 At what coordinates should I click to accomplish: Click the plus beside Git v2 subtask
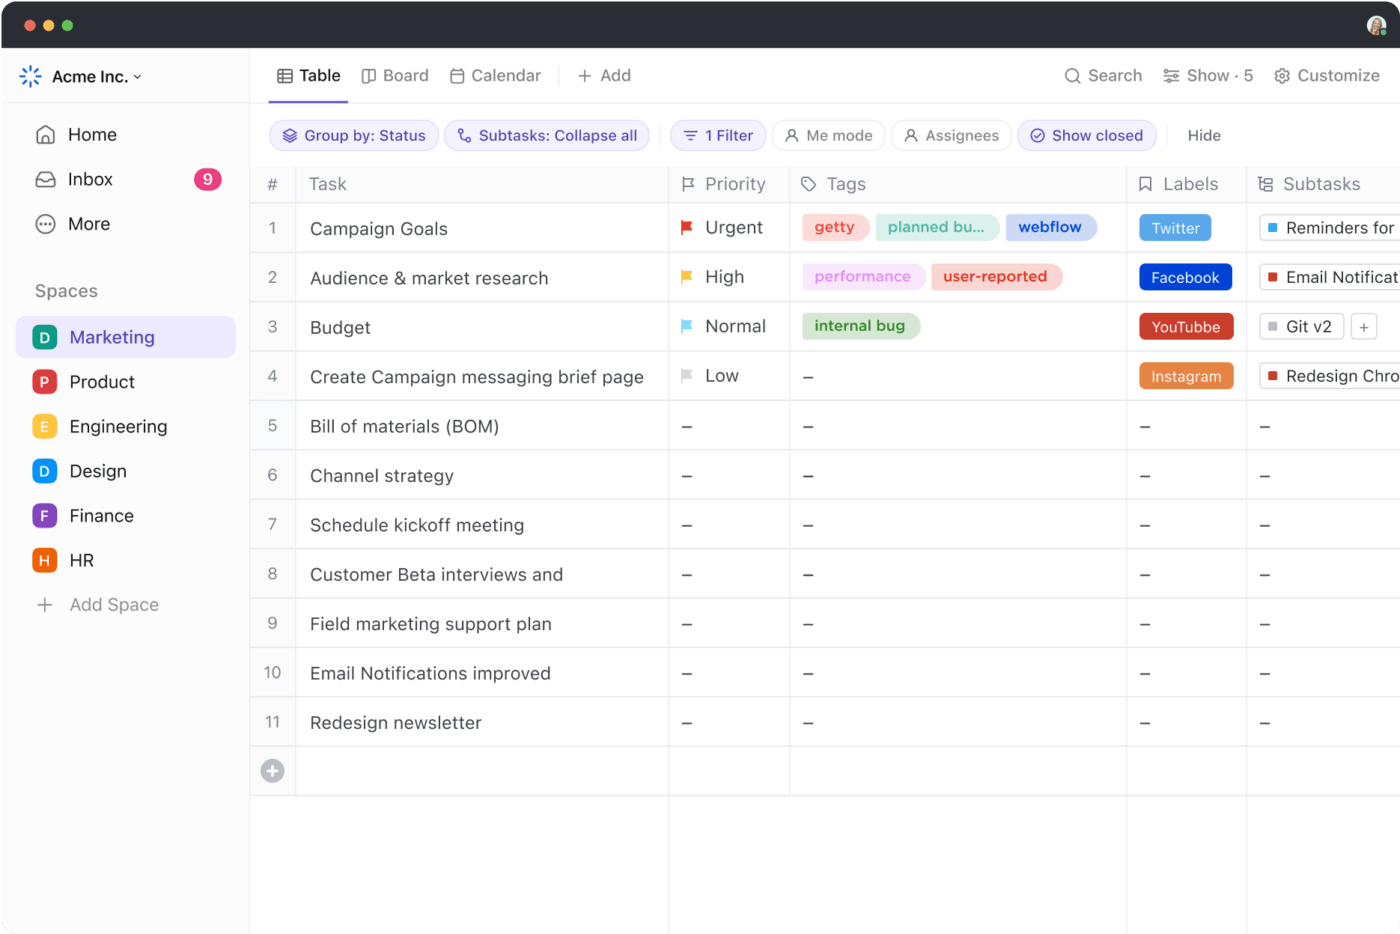pyautogui.click(x=1363, y=327)
